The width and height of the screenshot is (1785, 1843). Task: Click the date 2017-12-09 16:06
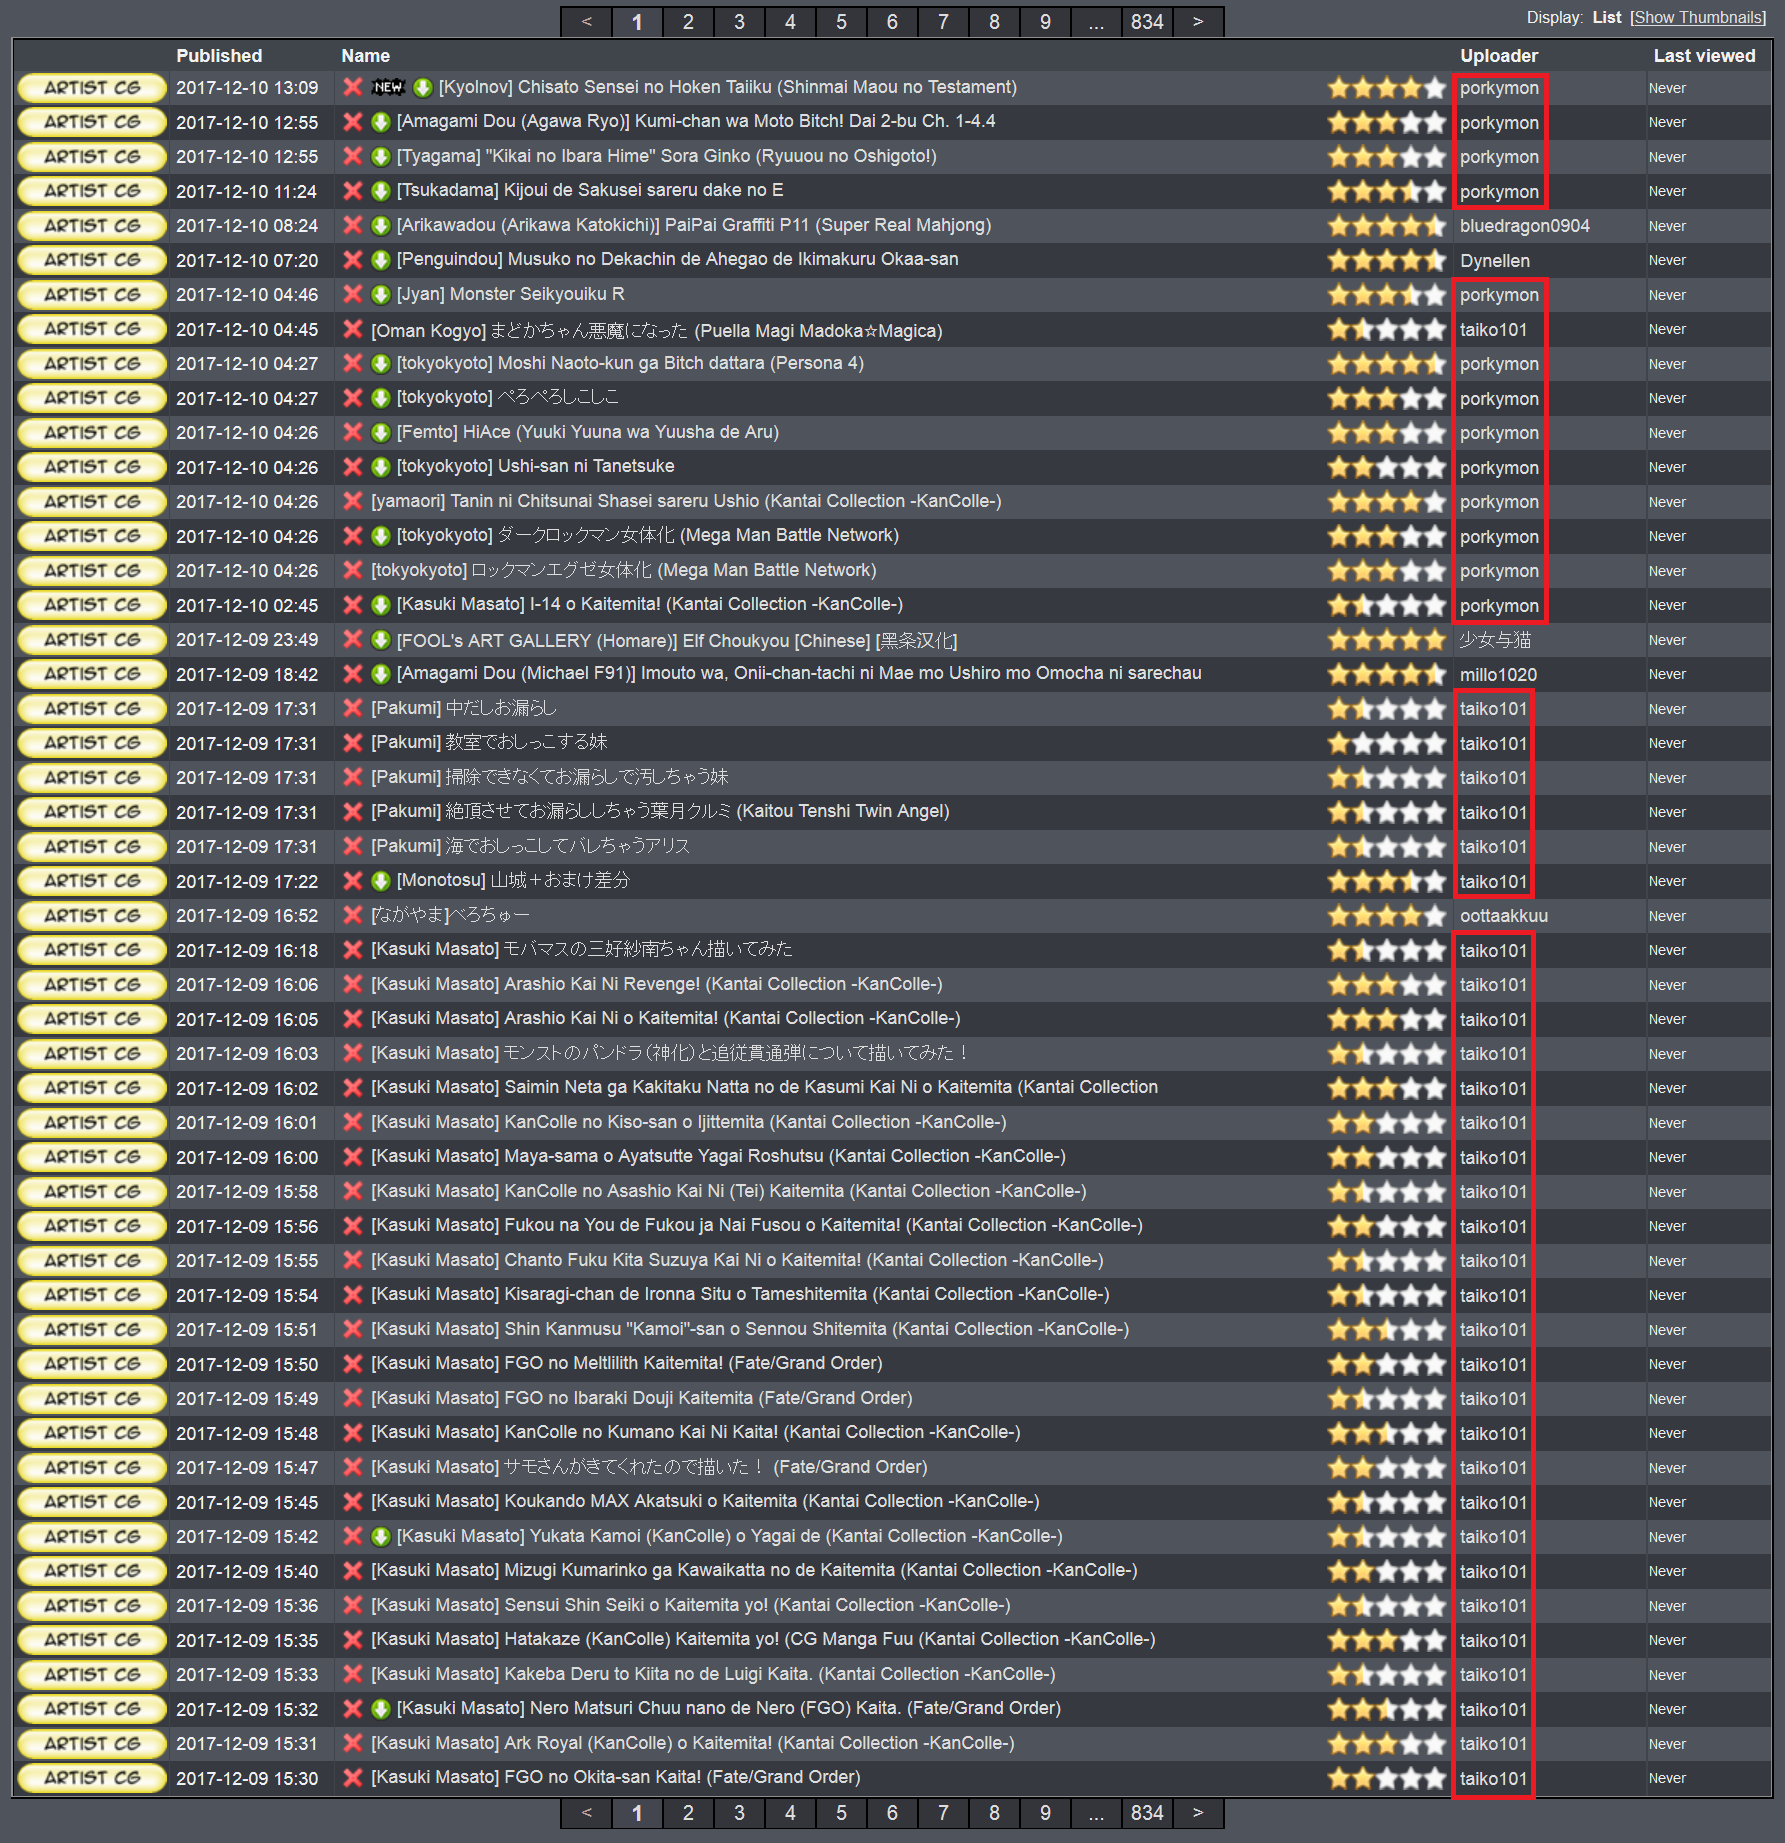(247, 985)
